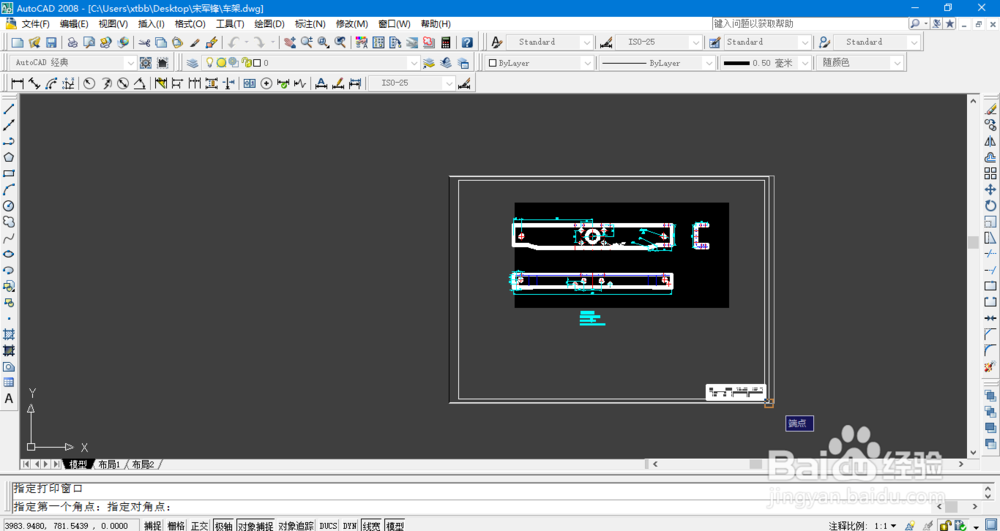Toggle 栅格 grid display
This screenshot has width=1000, height=531.
(176, 526)
